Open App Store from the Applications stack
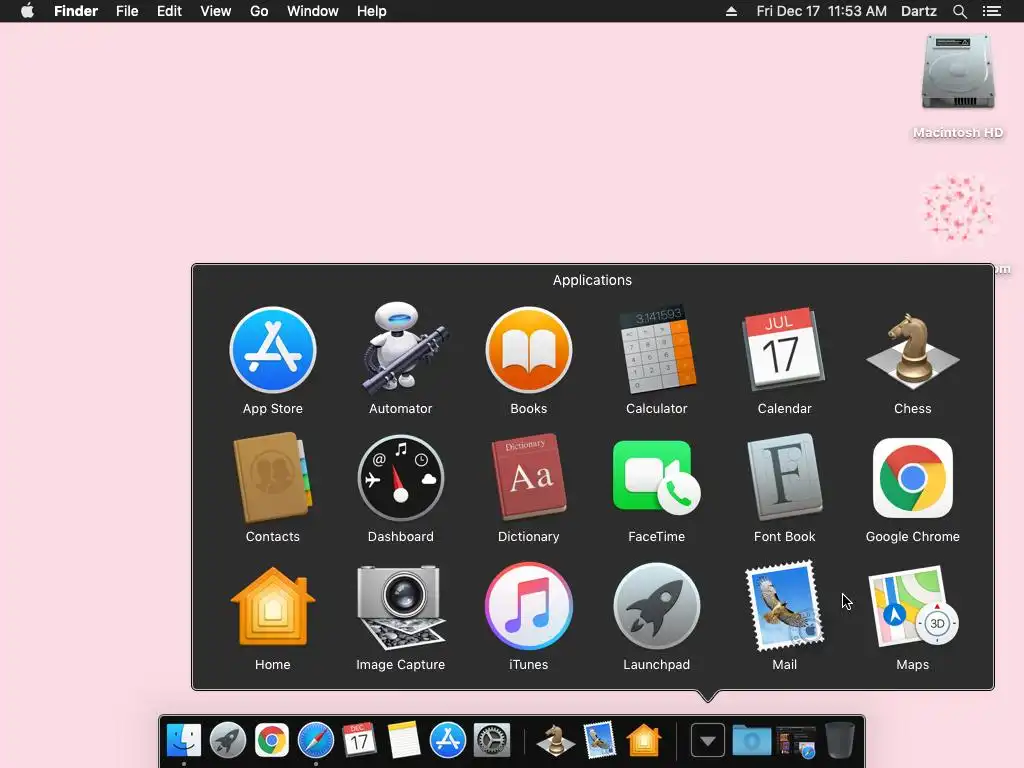1024x768 pixels. (x=273, y=350)
